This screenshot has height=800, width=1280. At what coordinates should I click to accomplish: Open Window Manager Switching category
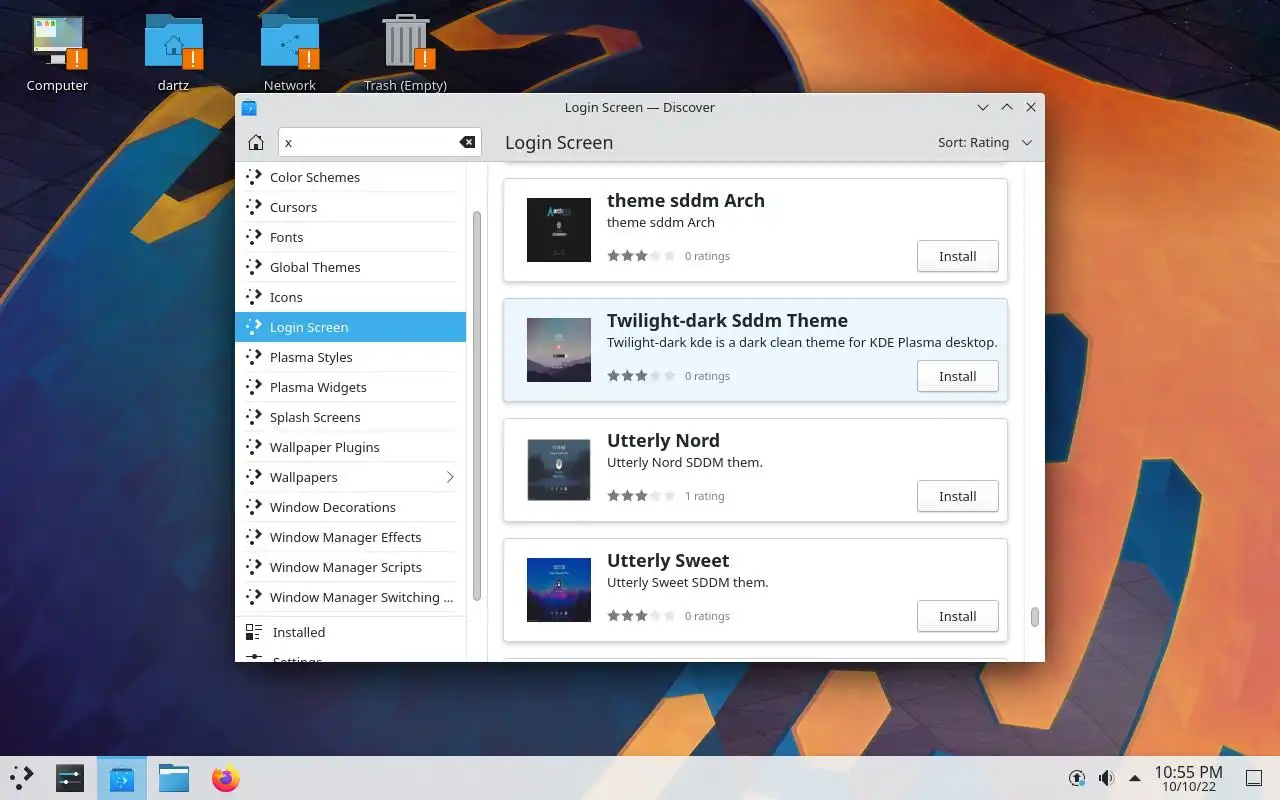click(x=350, y=597)
